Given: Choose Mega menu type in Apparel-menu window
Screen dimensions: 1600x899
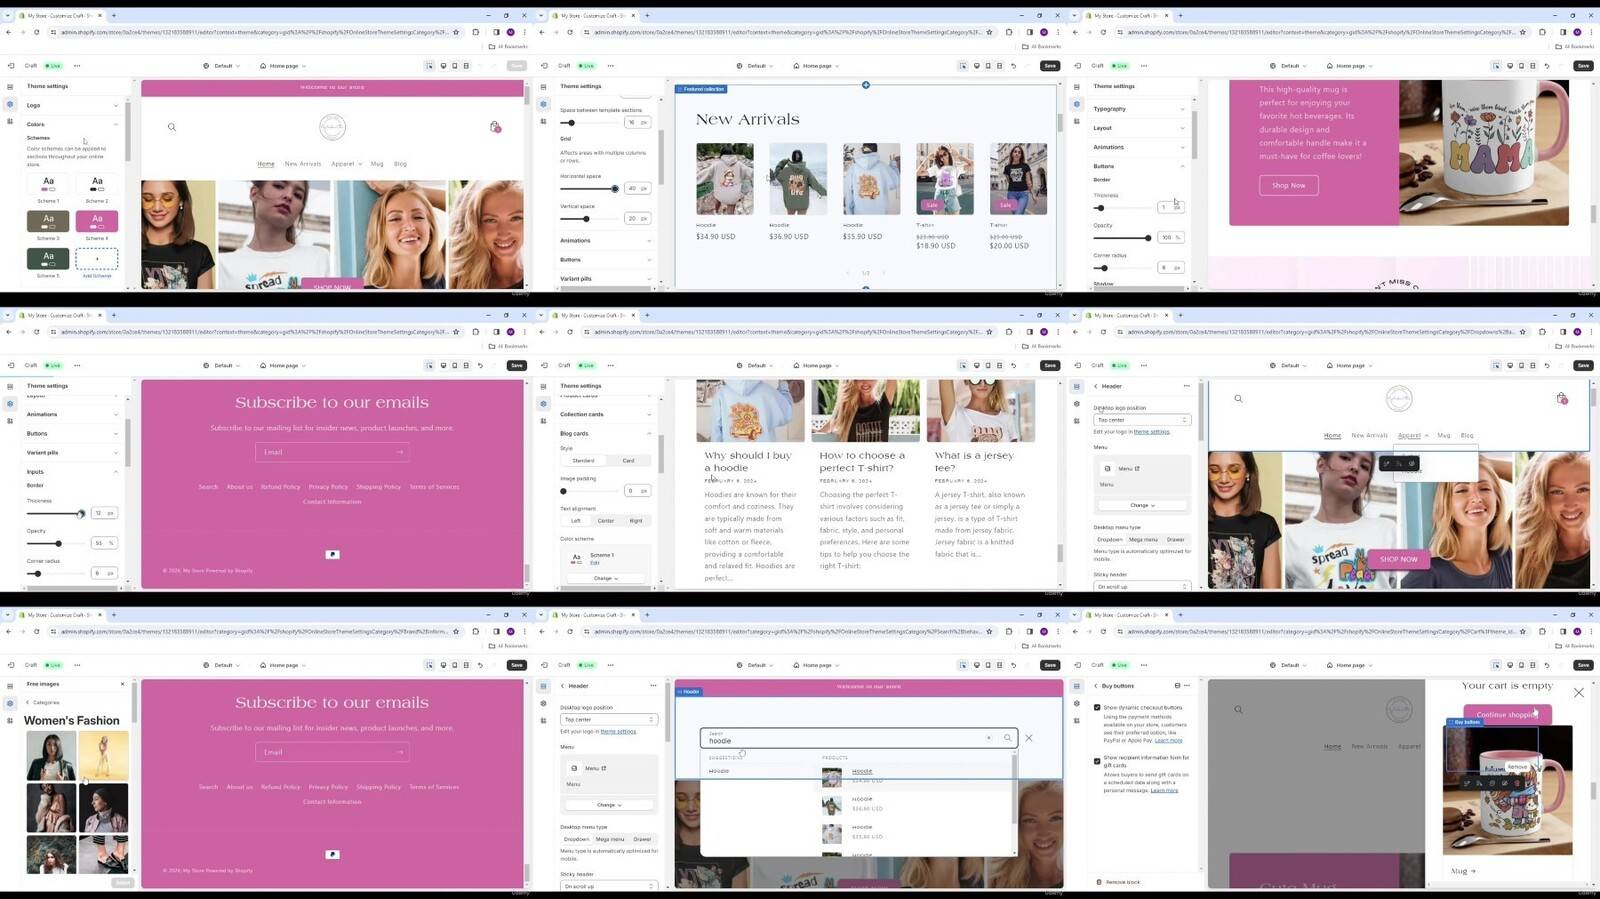Looking at the screenshot, I should coord(1143,540).
